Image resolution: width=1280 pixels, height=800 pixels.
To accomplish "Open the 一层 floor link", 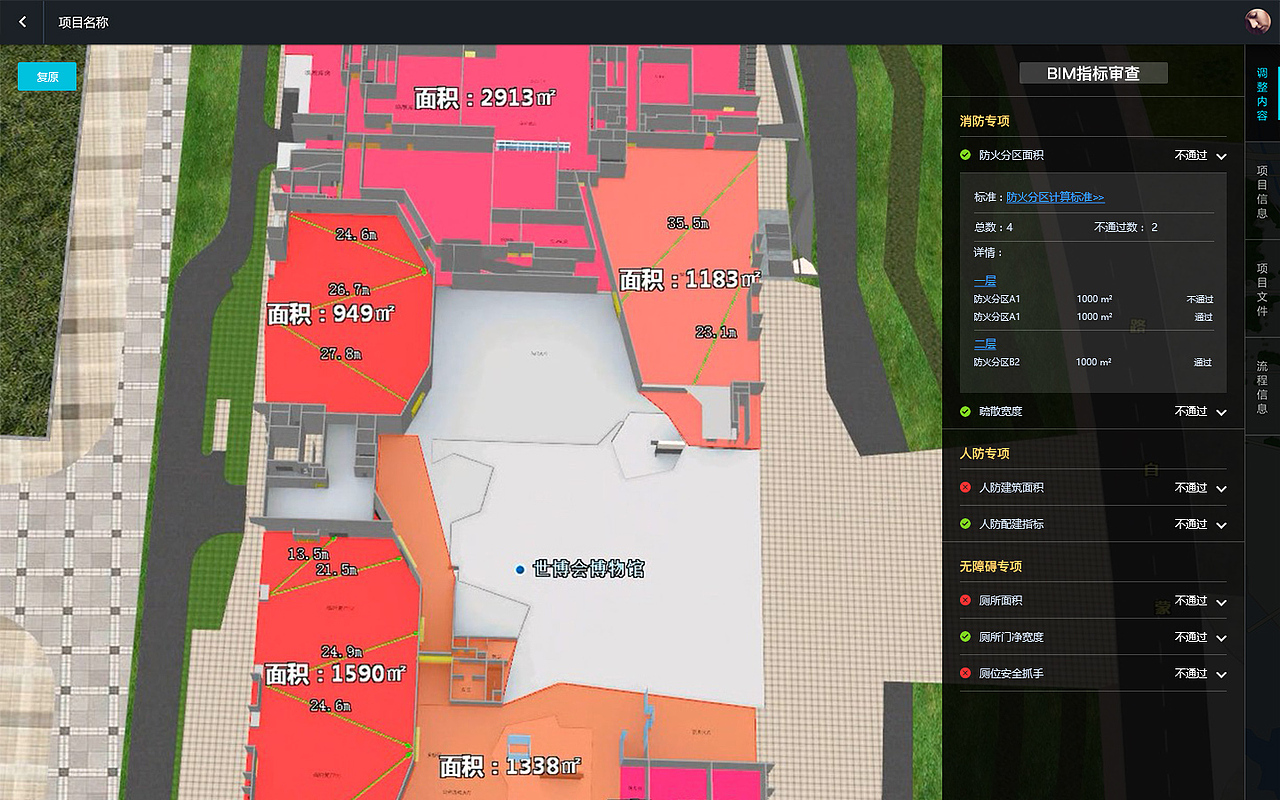I will coord(985,281).
